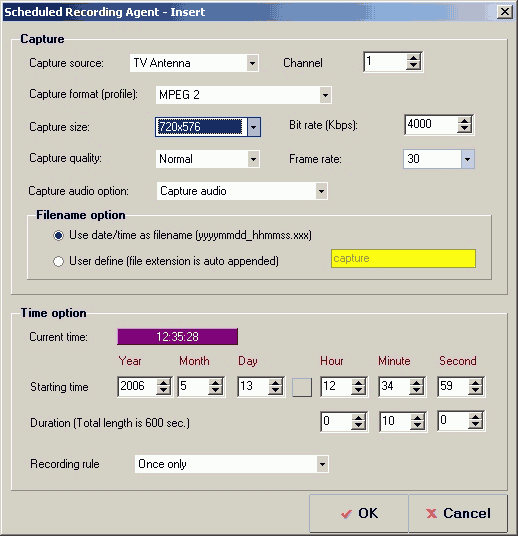This screenshot has height=536, width=518.
Task: Increase the Duration minutes spinner
Action: [417, 417]
